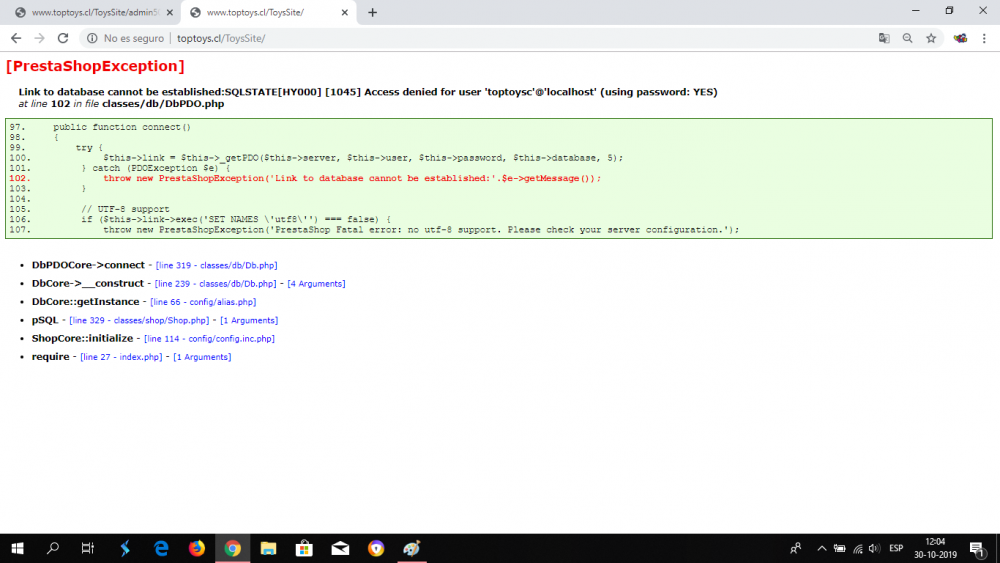Go back using the browser back arrow
This screenshot has height=563, width=1000.
coord(16,38)
